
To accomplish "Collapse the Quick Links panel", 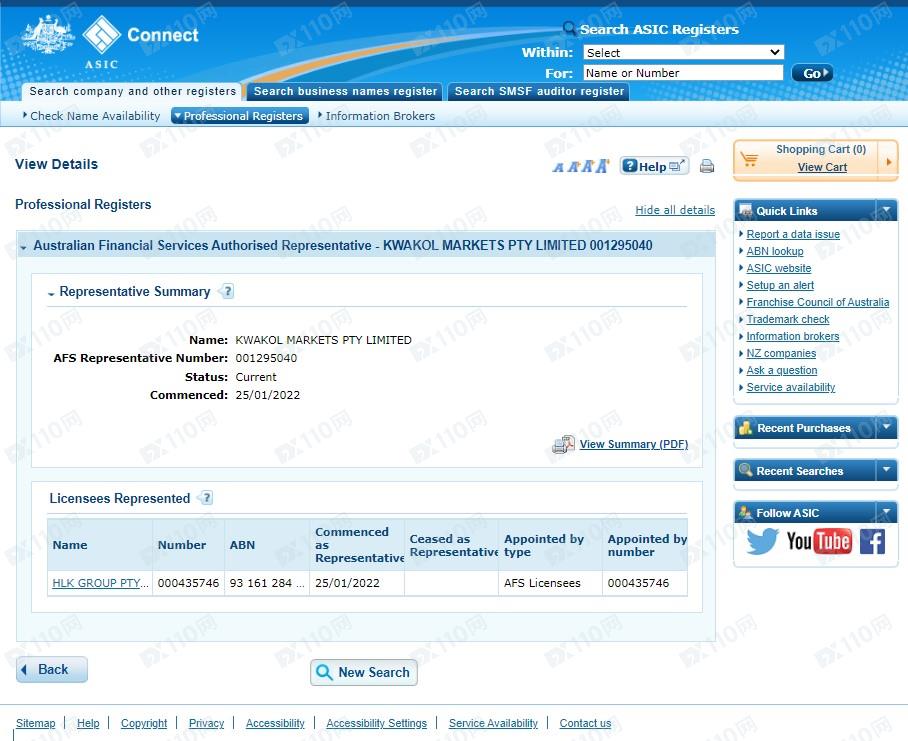I will [x=886, y=210].
